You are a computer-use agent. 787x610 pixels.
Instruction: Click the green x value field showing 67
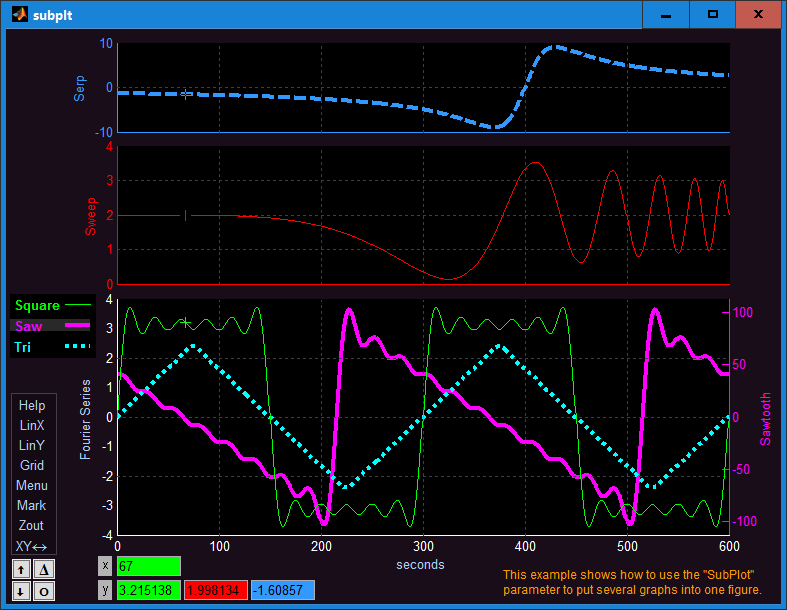point(149,566)
